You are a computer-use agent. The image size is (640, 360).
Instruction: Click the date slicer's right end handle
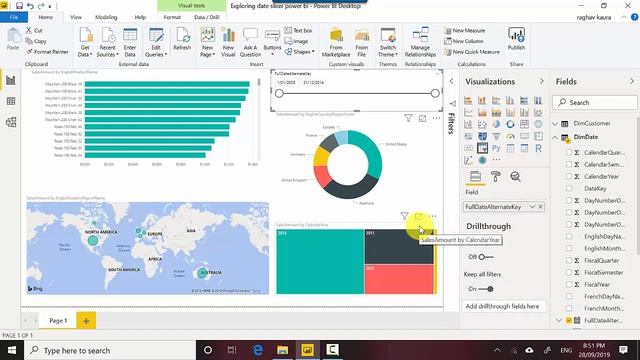click(x=435, y=93)
